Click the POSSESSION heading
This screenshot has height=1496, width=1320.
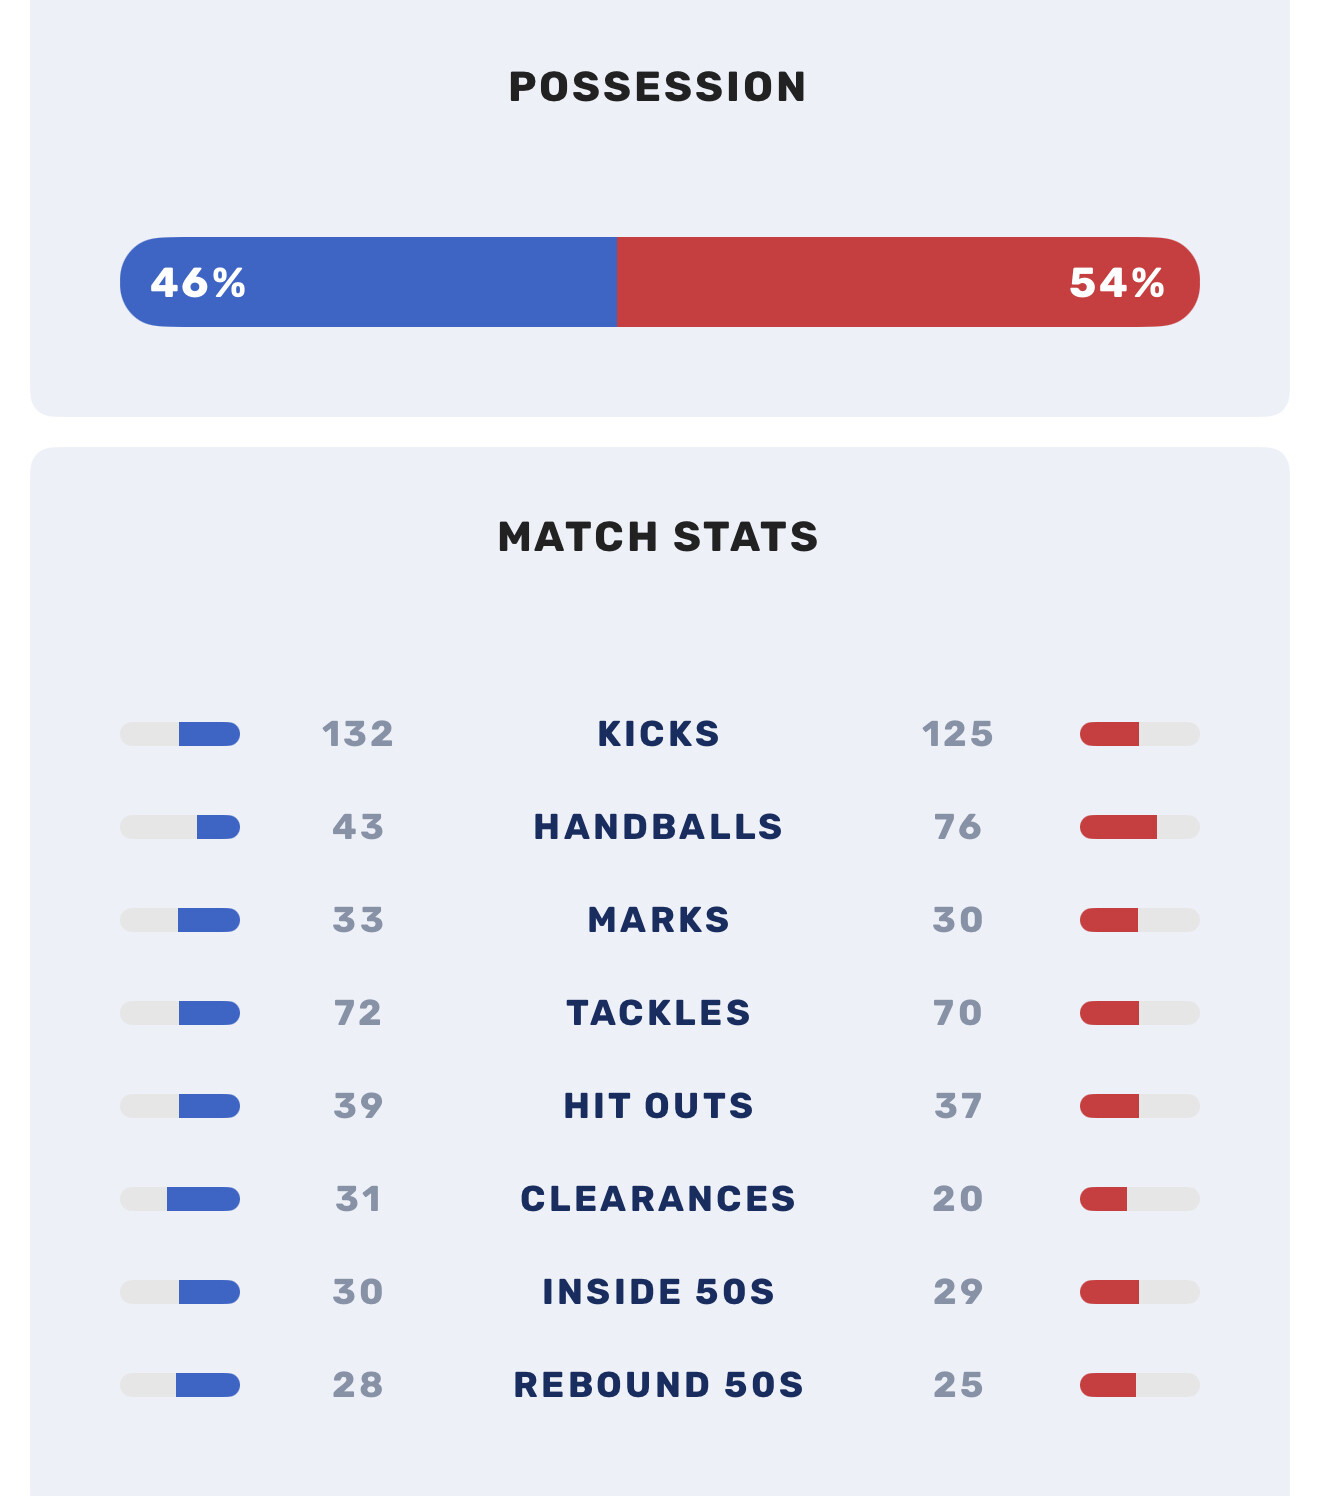tap(658, 87)
